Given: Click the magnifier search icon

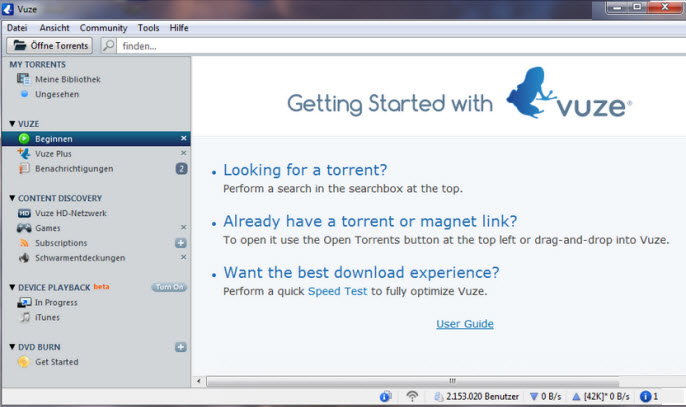Looking at the screenshot, I should coord(108,46).
